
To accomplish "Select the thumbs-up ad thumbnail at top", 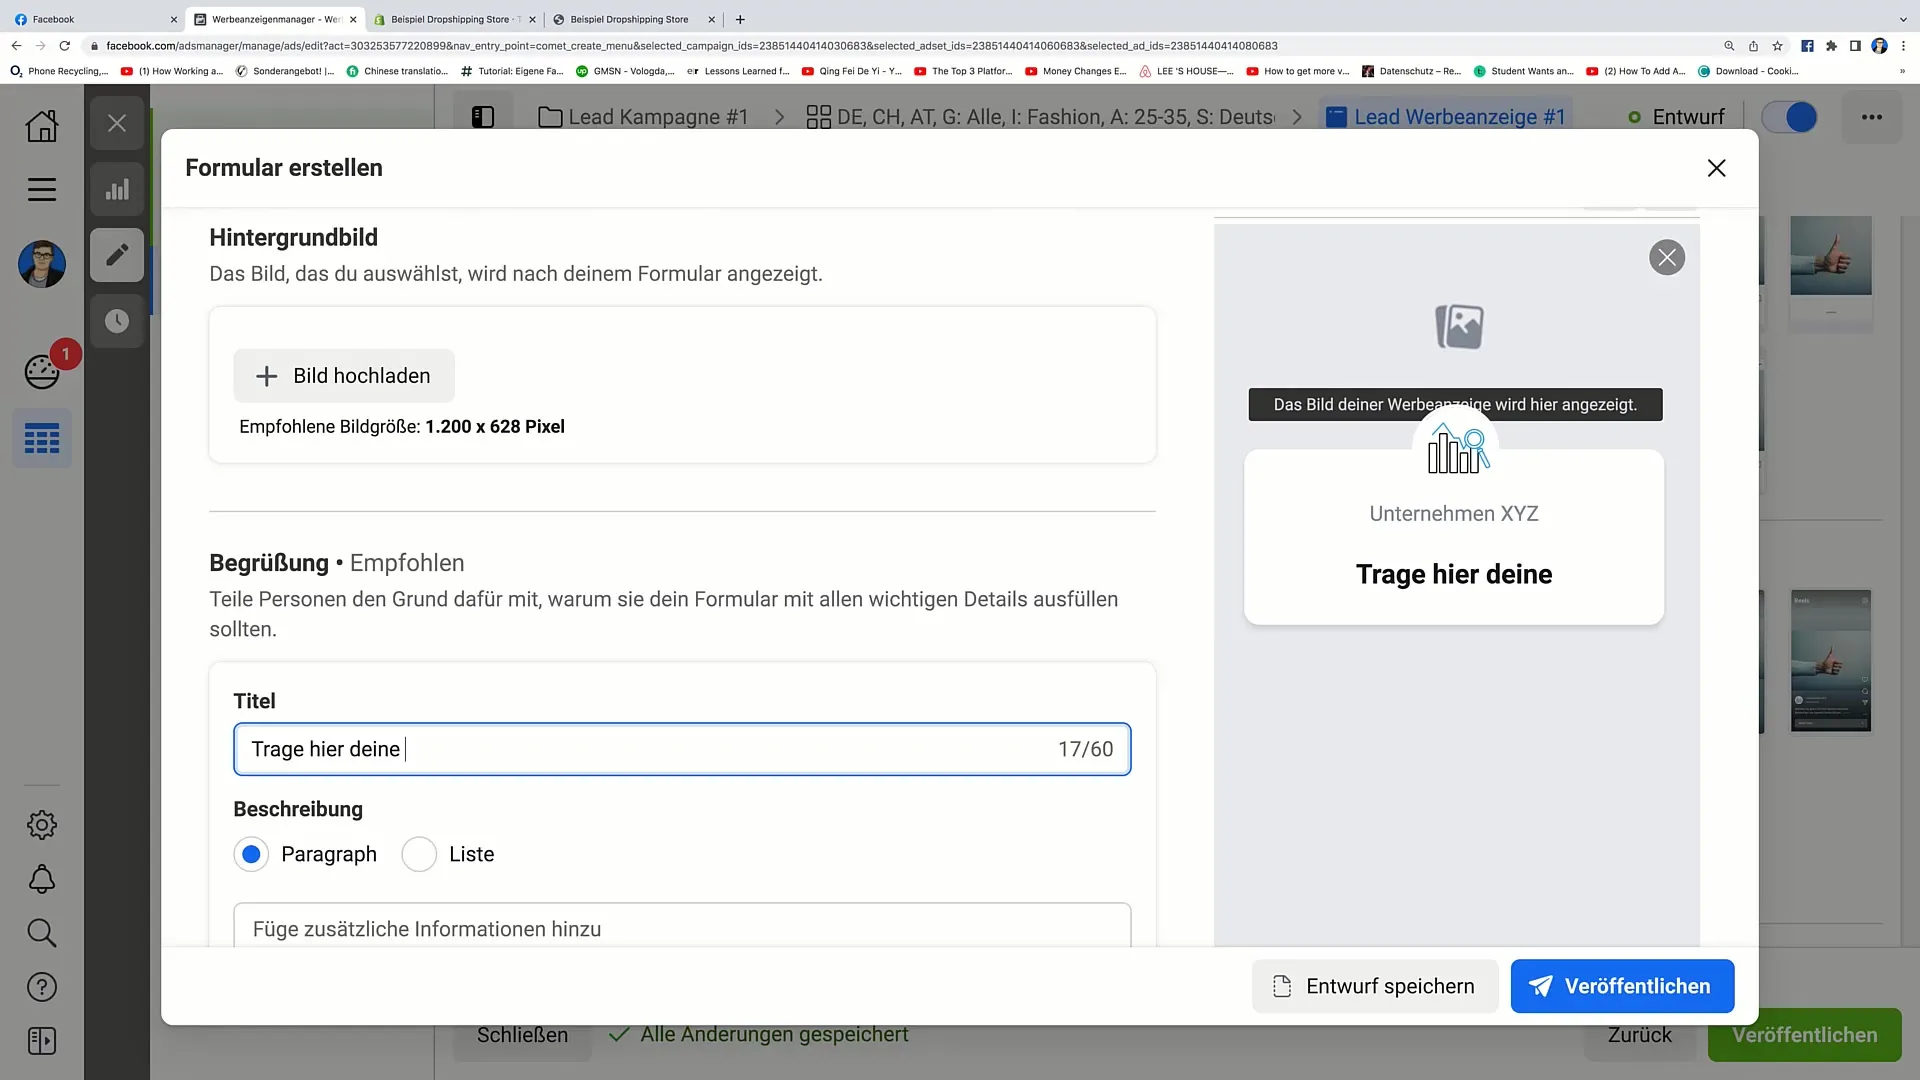I will pyautogui.click(x=1830, y=257).
